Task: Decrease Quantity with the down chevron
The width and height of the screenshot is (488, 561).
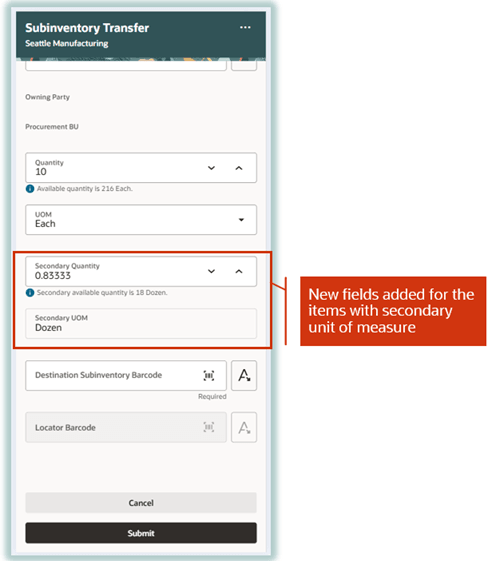Action: (211, 168)
